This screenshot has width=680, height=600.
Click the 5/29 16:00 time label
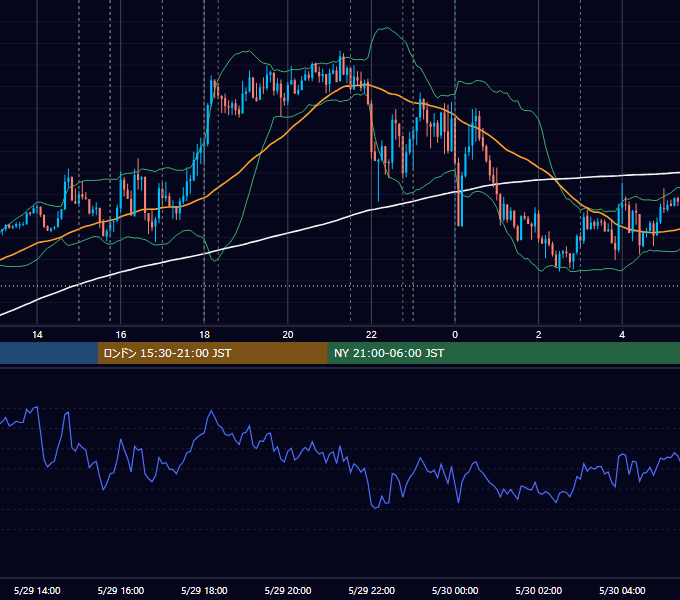pos(121,590)
